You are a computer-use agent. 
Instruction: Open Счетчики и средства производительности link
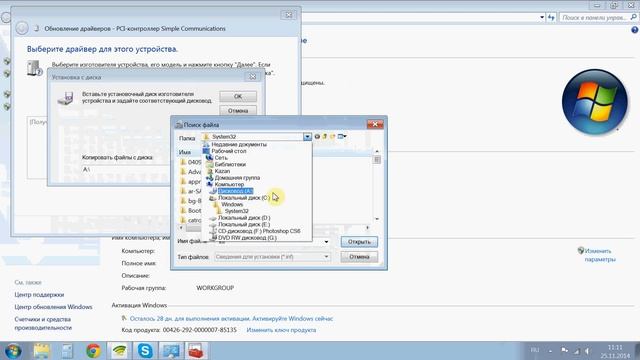click(43, 323)
